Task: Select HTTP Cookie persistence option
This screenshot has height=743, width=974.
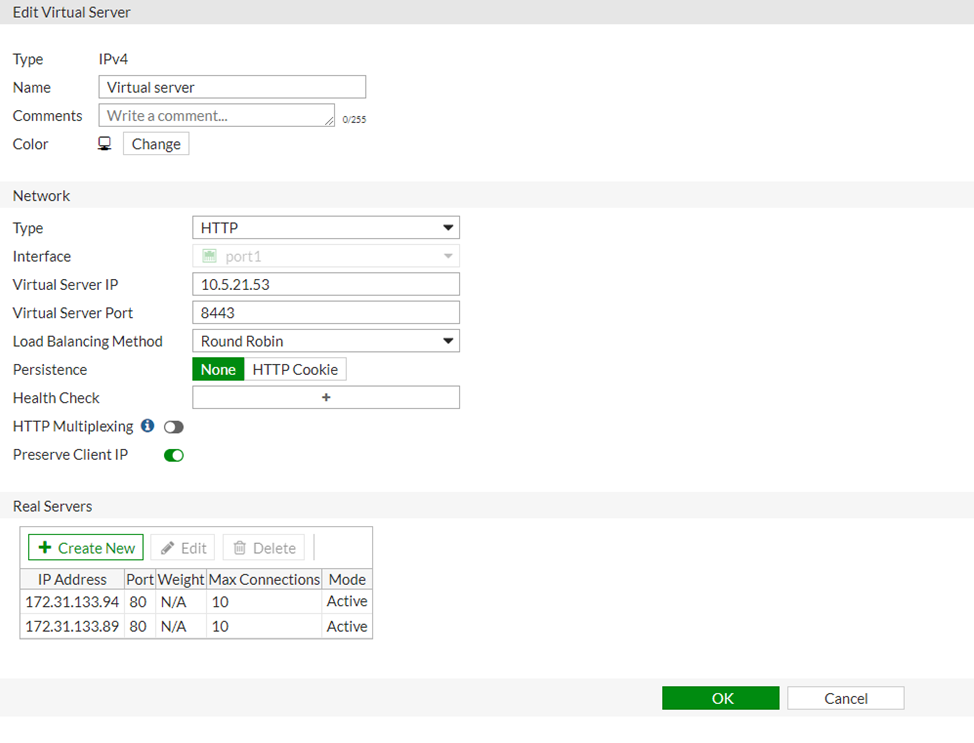Action: [295, 370]
